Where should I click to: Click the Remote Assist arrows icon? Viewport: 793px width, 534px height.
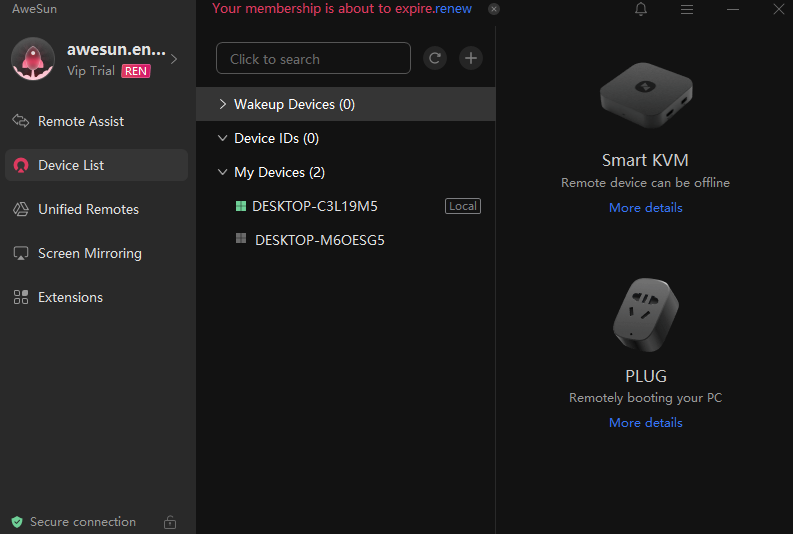click(x=21, y=121)
